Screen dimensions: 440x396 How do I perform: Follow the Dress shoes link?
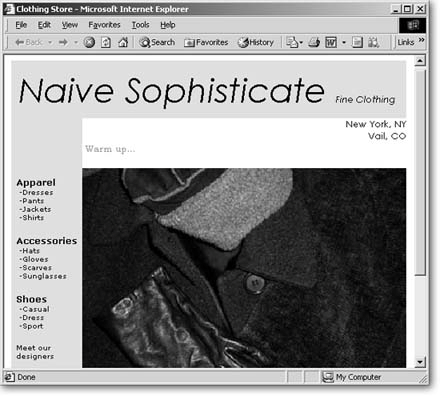(32, 318)
